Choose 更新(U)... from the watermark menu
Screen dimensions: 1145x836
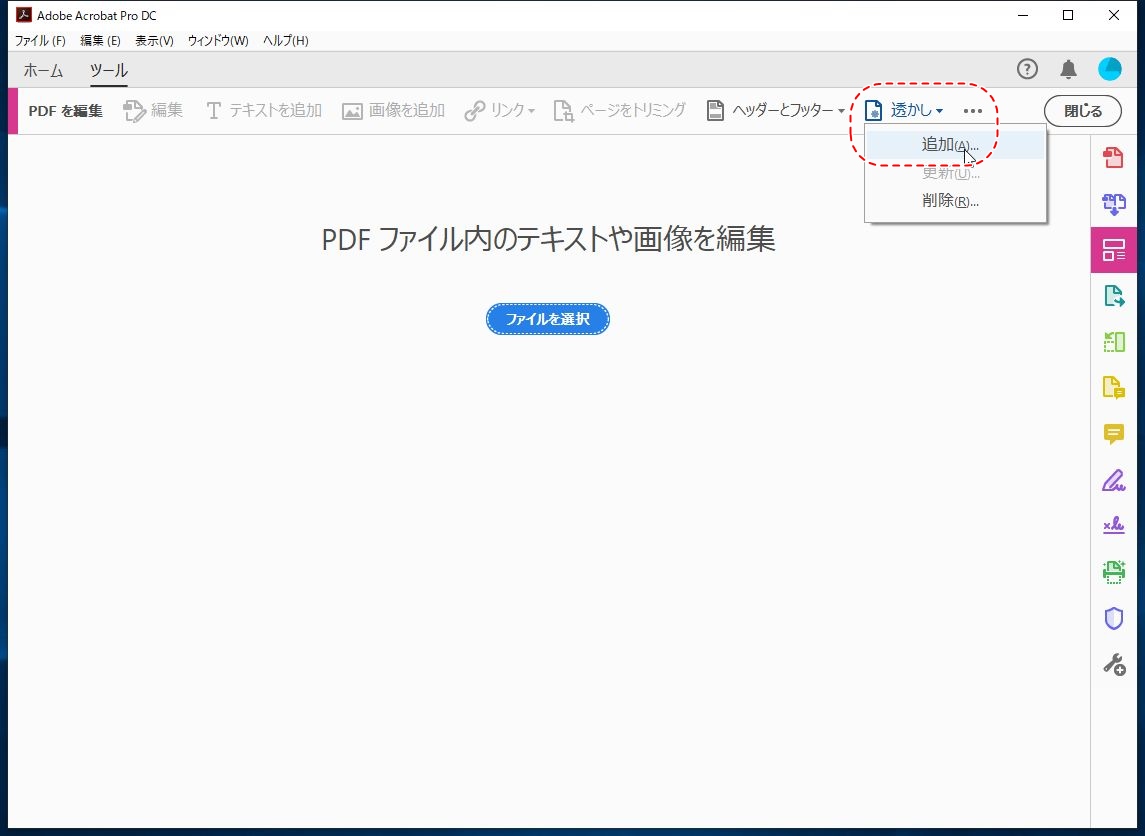pos(955,173)
